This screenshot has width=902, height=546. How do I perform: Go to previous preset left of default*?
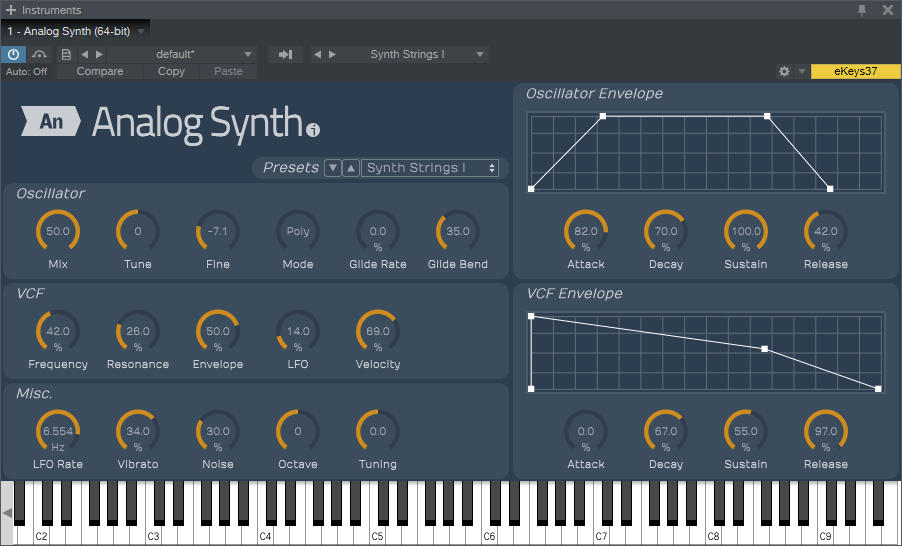point(85,54)
